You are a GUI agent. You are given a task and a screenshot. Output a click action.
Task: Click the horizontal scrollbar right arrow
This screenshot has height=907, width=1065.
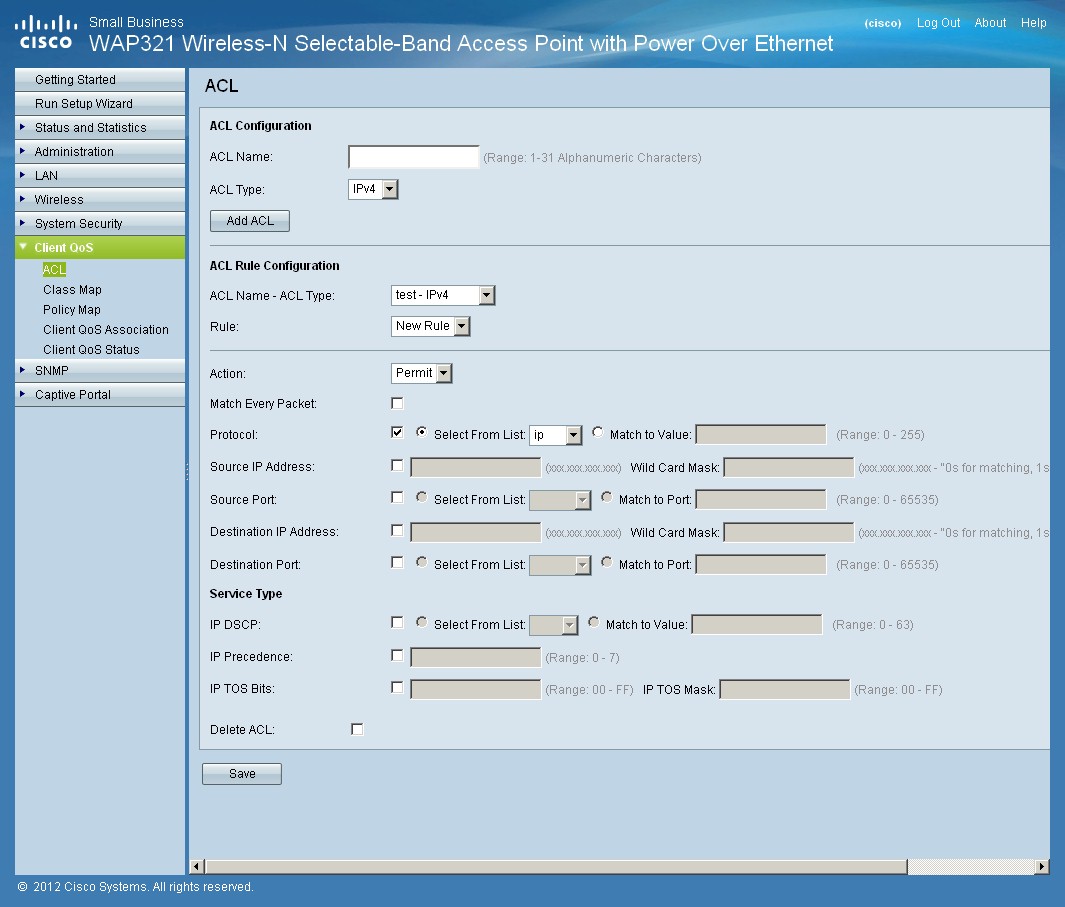click(x=1041, y=866)
